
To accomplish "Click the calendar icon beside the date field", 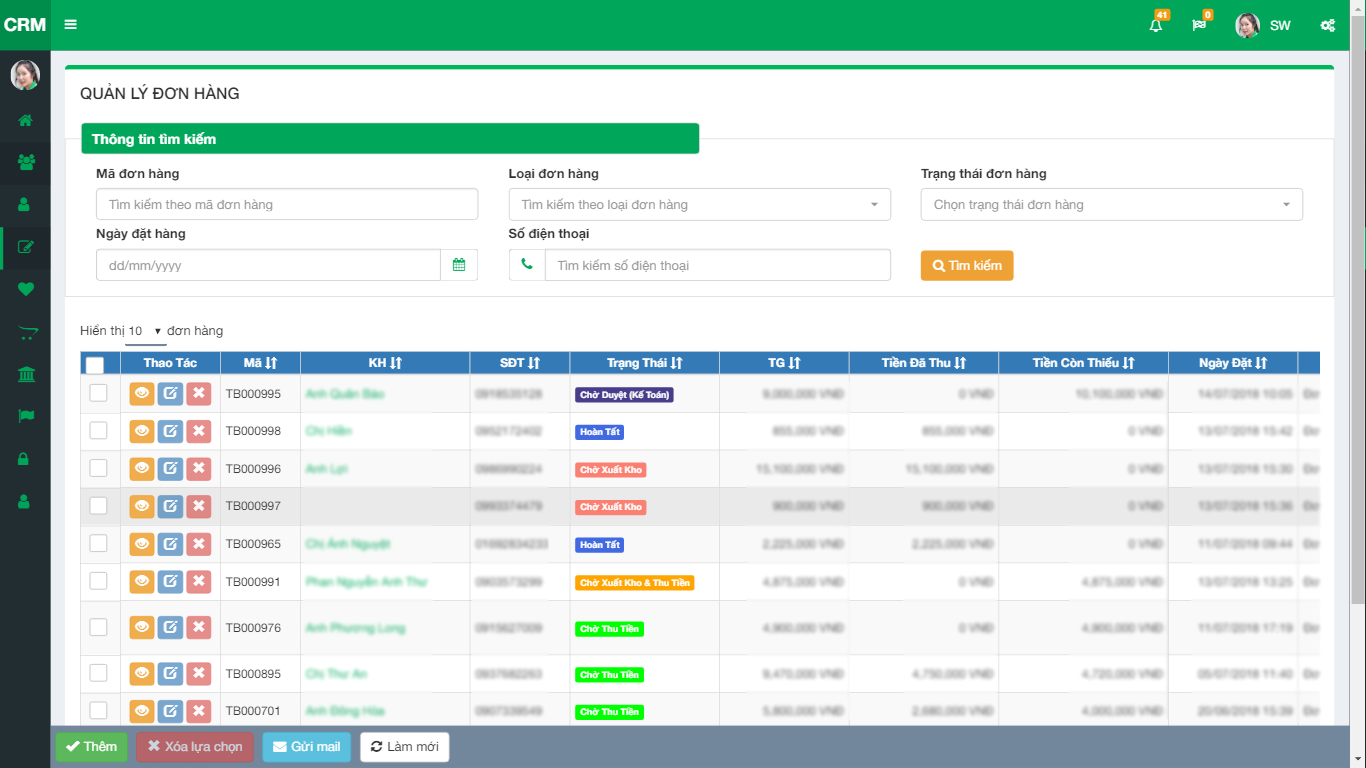I will pyautogui.click(x=459, y=265).
